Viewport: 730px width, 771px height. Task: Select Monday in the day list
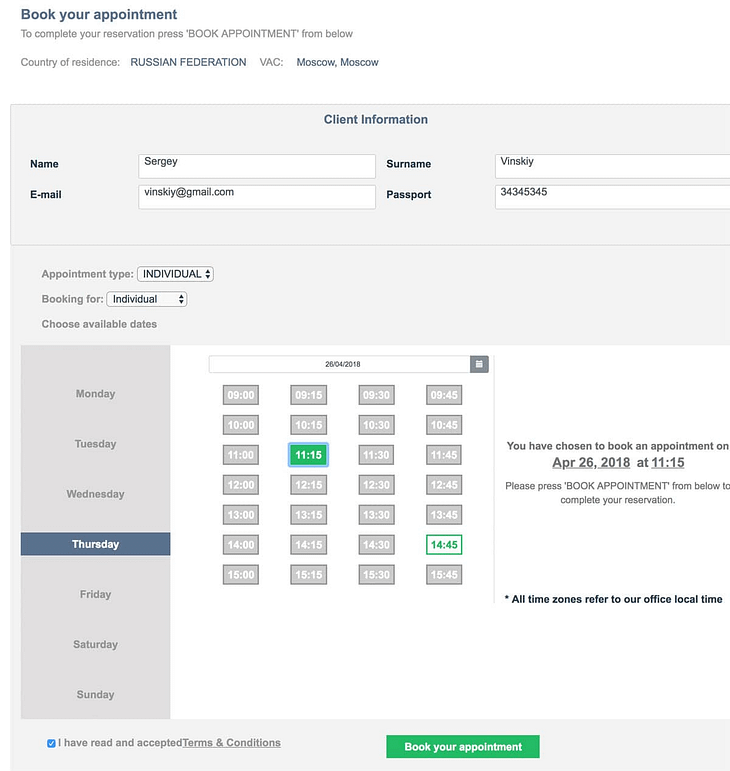(x=96, y=394)
